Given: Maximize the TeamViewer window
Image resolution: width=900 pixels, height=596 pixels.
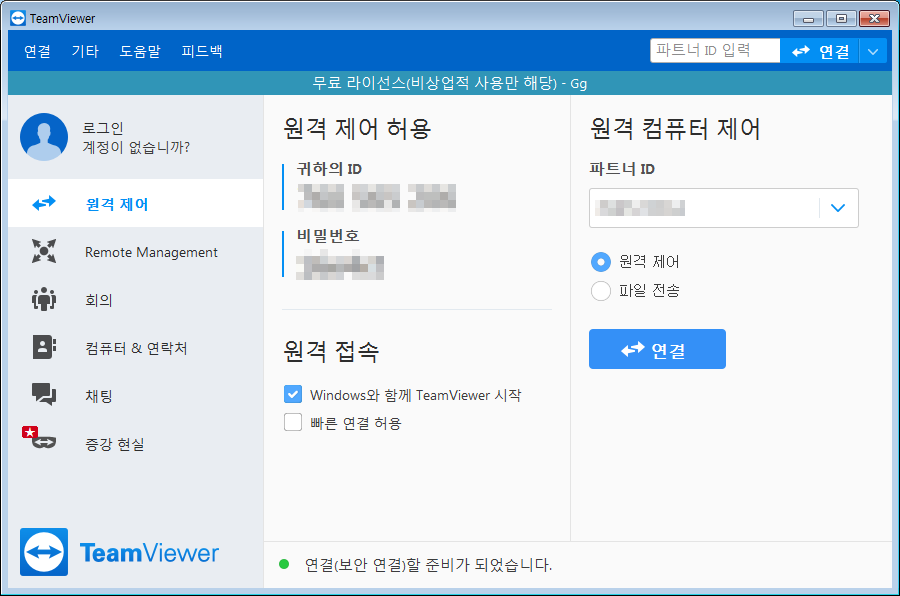Looking at the screenshot, I should (x=841, y=19).
